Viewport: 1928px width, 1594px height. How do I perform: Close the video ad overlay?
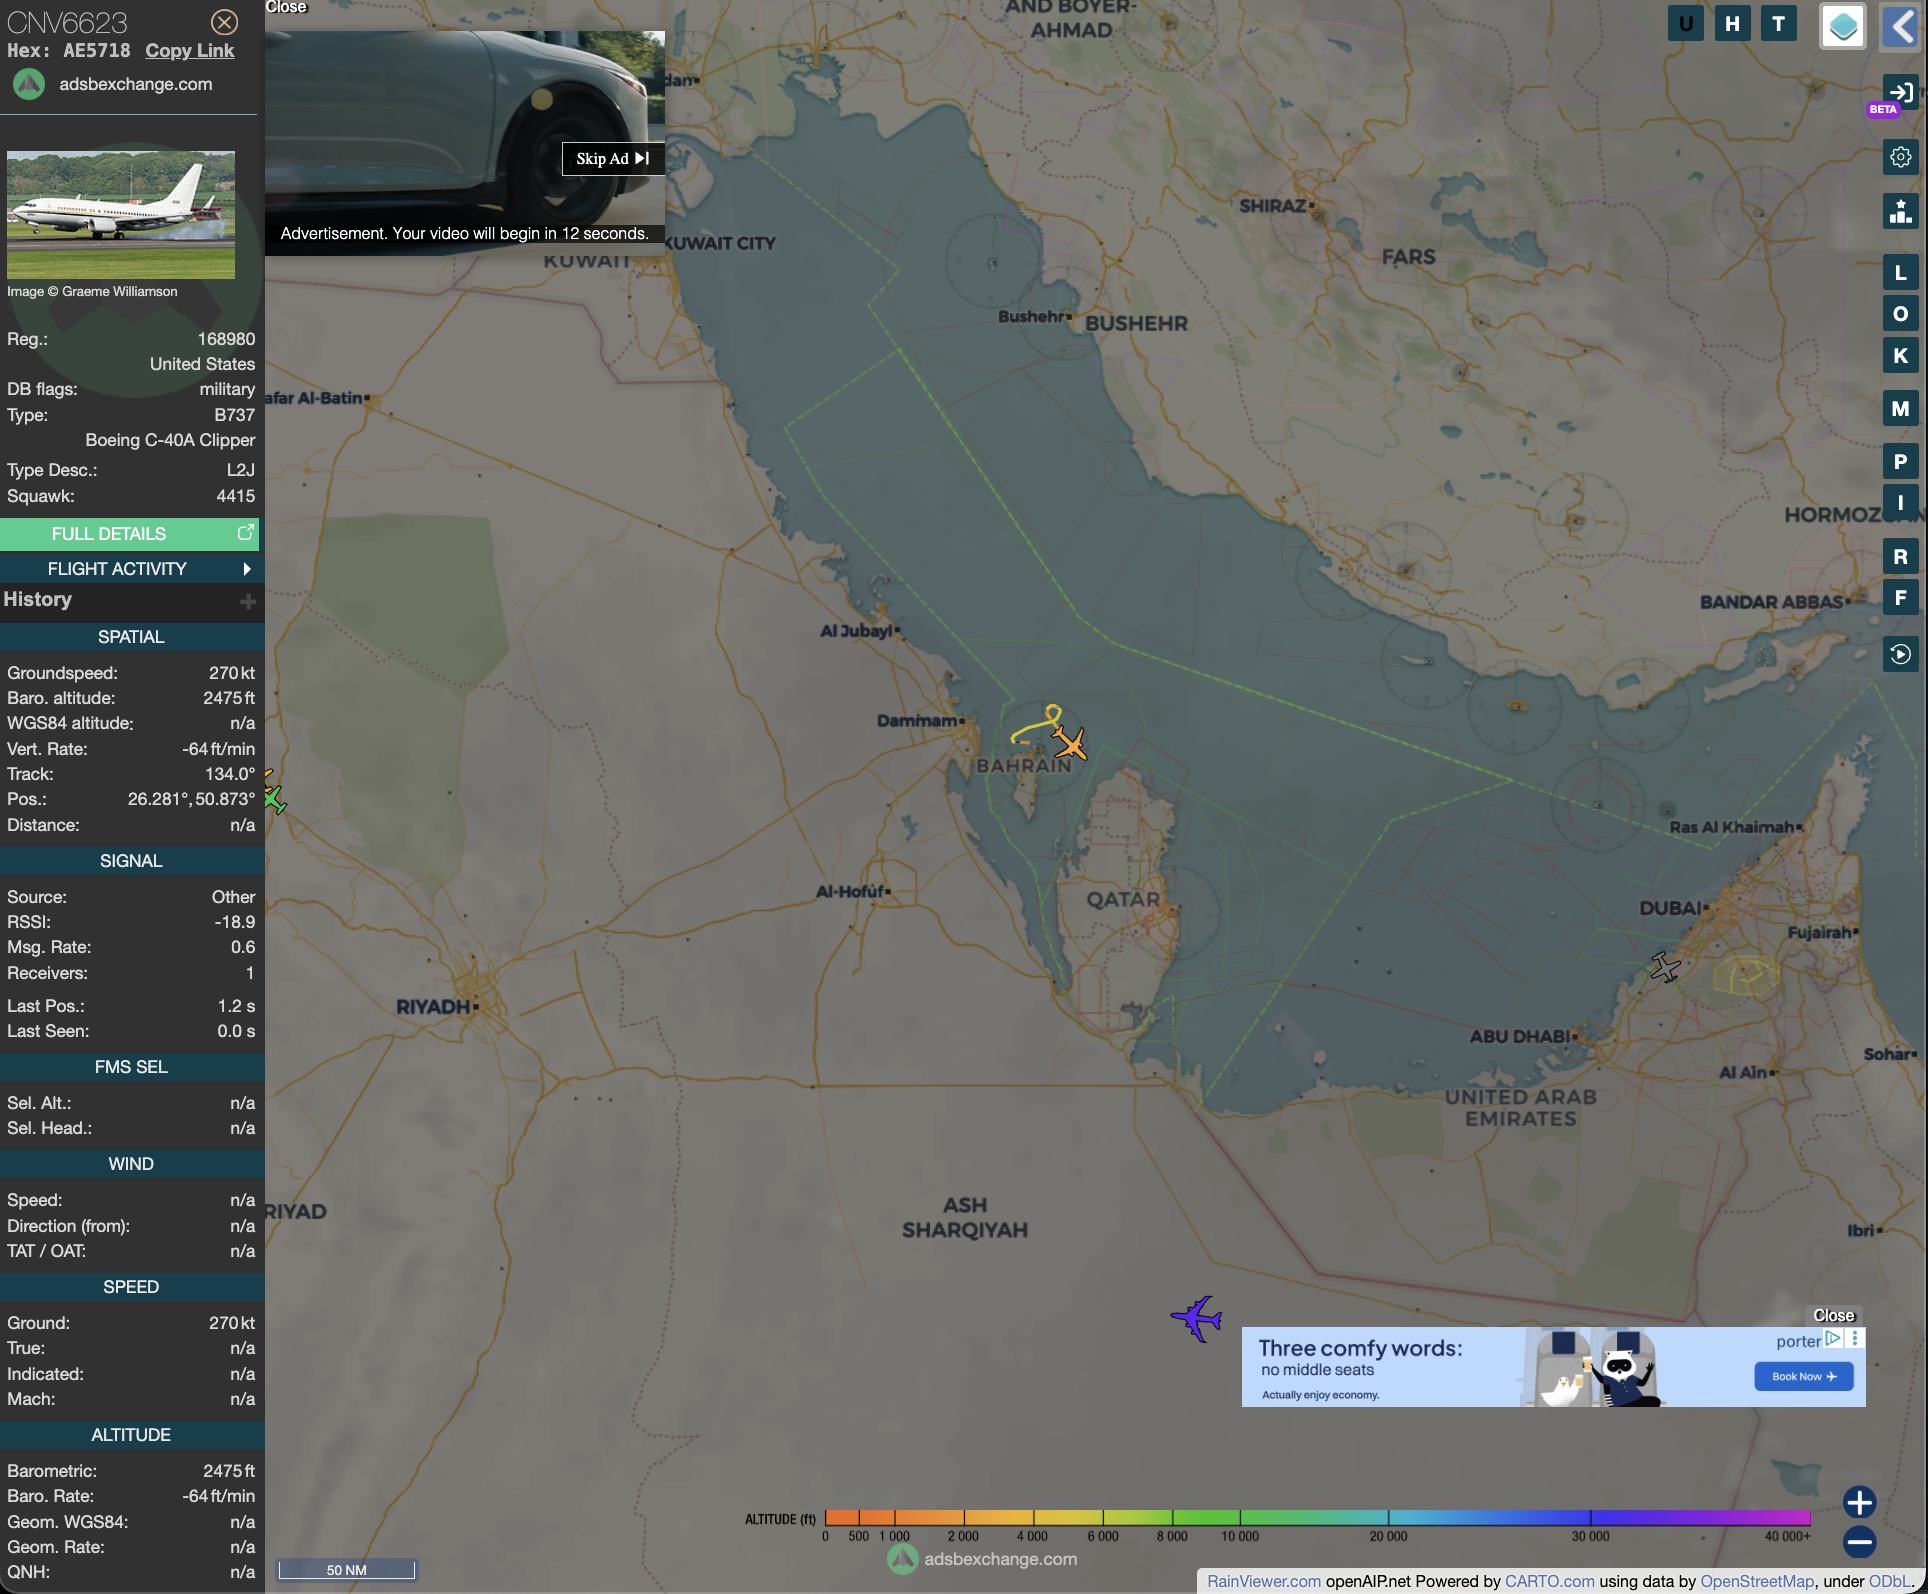[286, 7]
